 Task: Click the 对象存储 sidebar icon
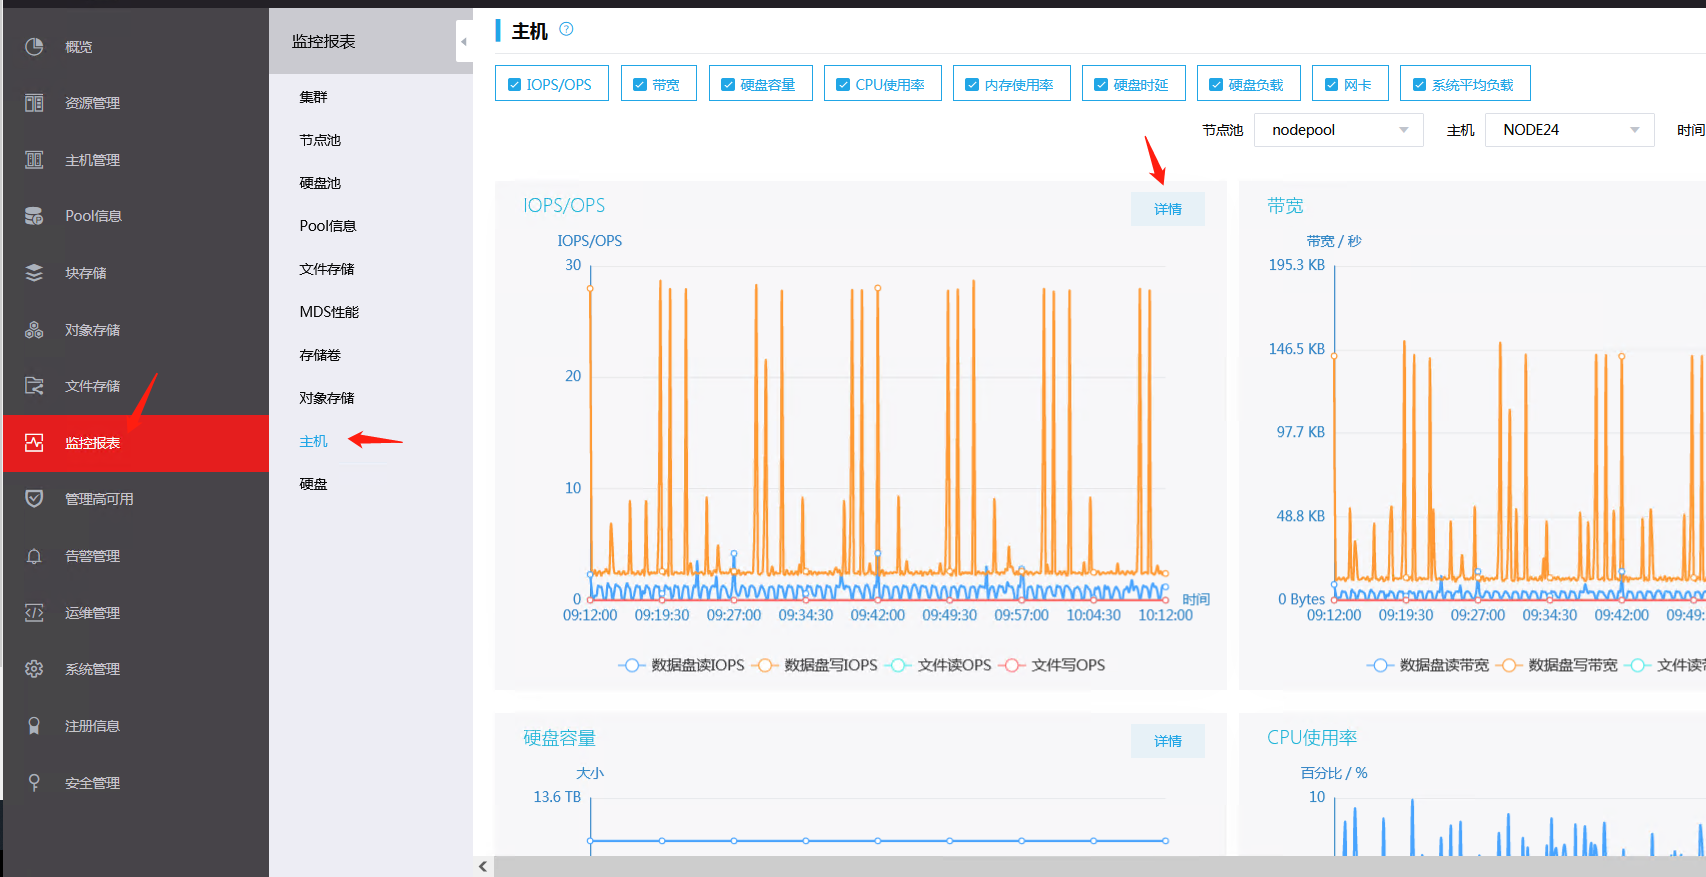click(34, 330)
